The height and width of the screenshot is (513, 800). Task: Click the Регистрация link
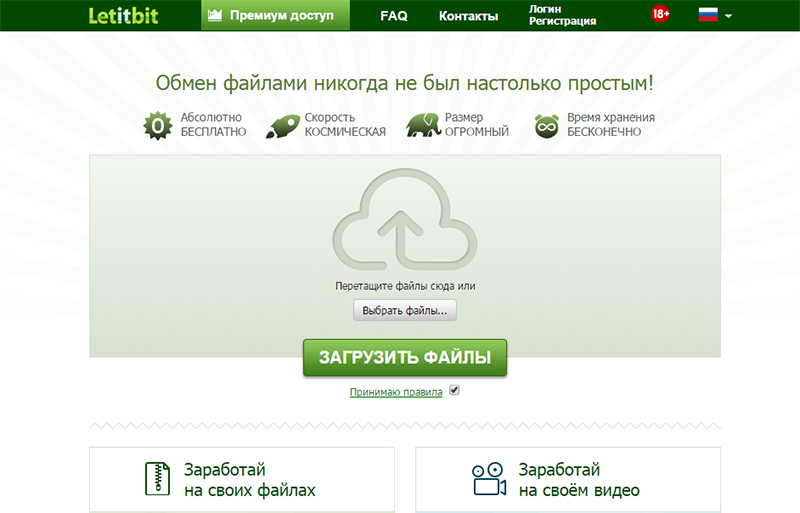(x=562, y=21)
